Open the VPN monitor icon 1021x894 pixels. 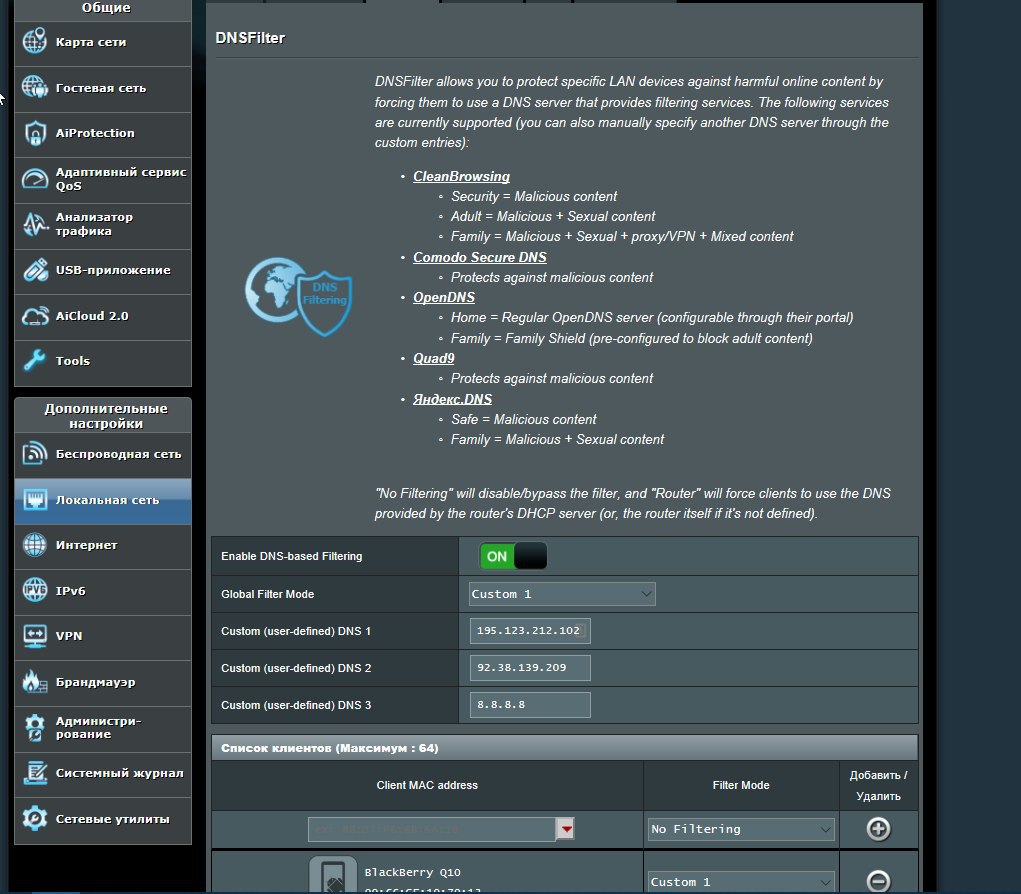click(35, 636)
